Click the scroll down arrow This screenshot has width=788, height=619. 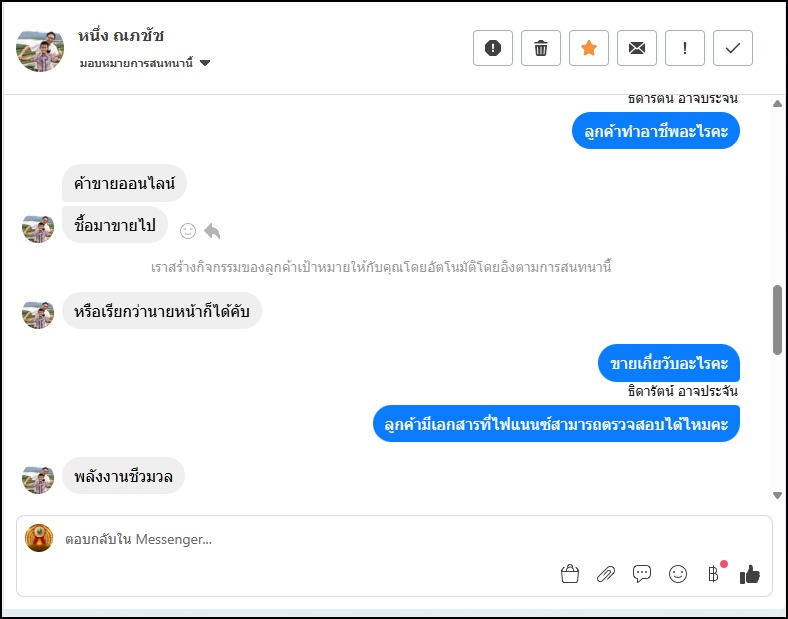[x=778, y=495]
